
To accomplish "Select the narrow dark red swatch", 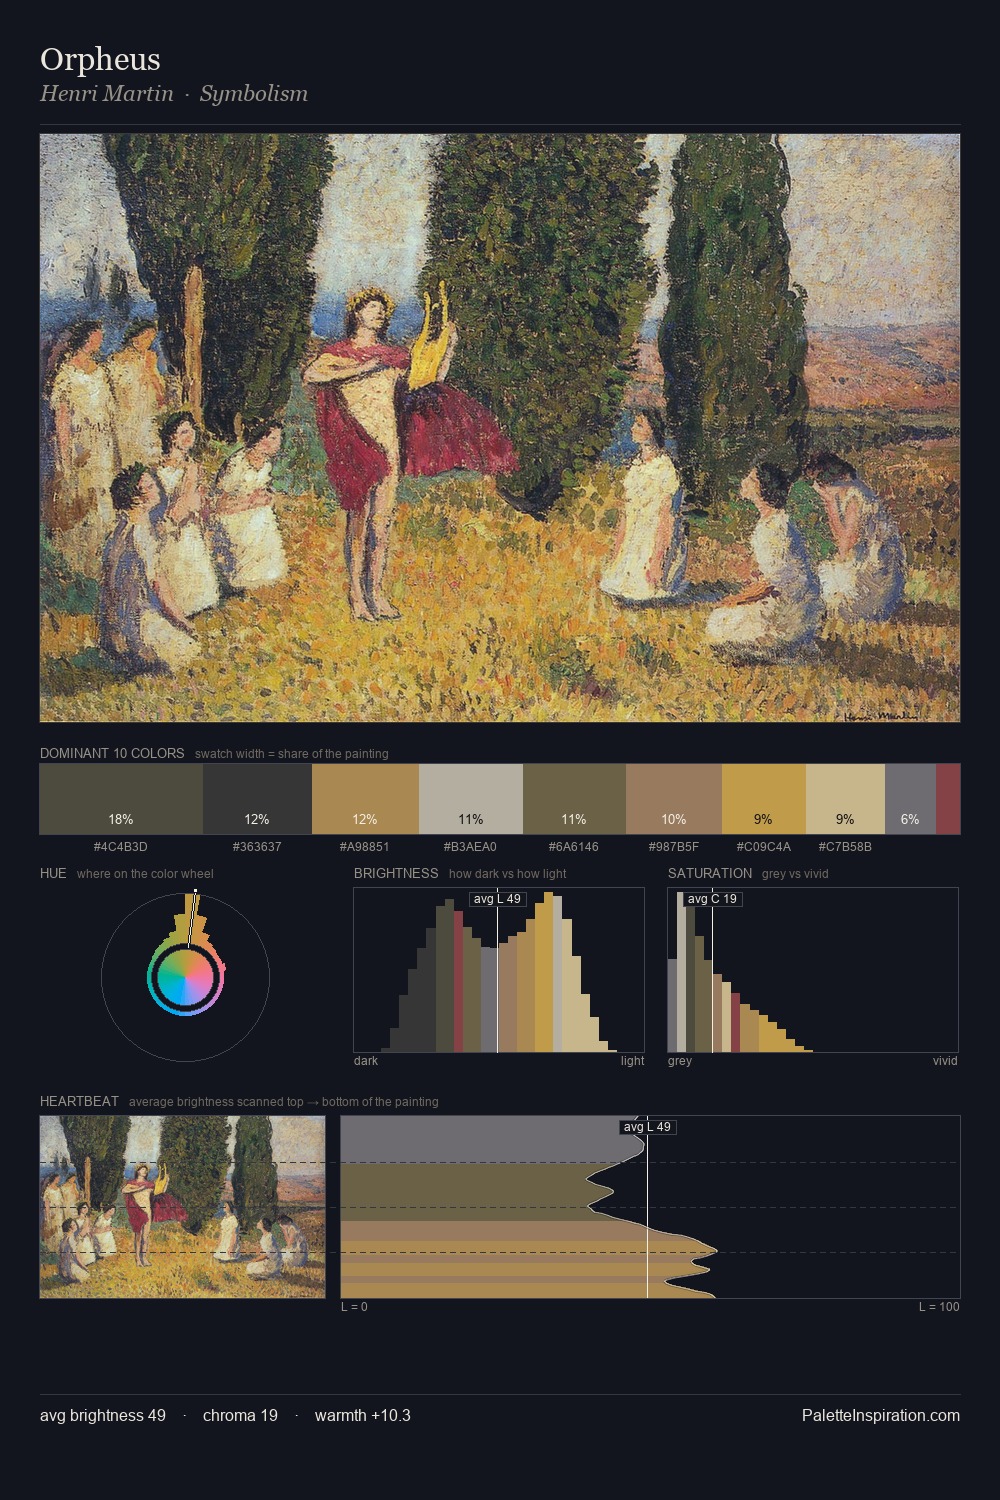I will [948, 798].
